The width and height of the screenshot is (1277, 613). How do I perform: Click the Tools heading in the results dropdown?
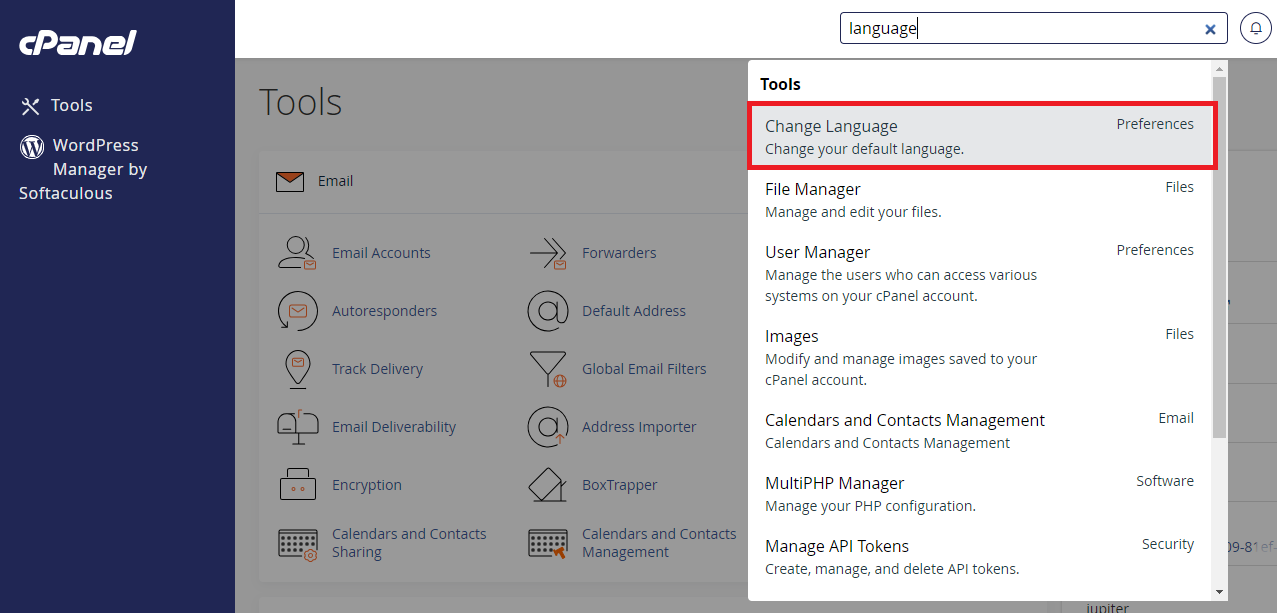[x=780, y=84]
